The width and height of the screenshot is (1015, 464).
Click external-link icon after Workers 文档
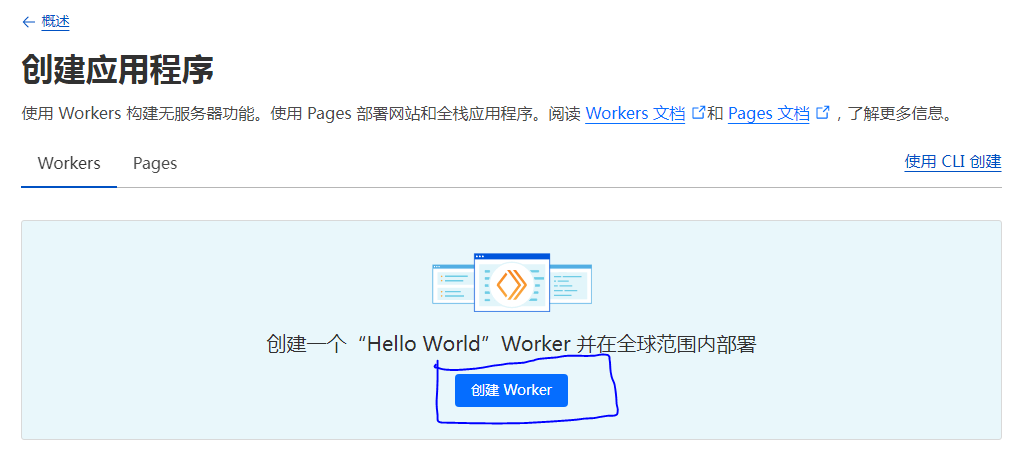coord(699,112)
